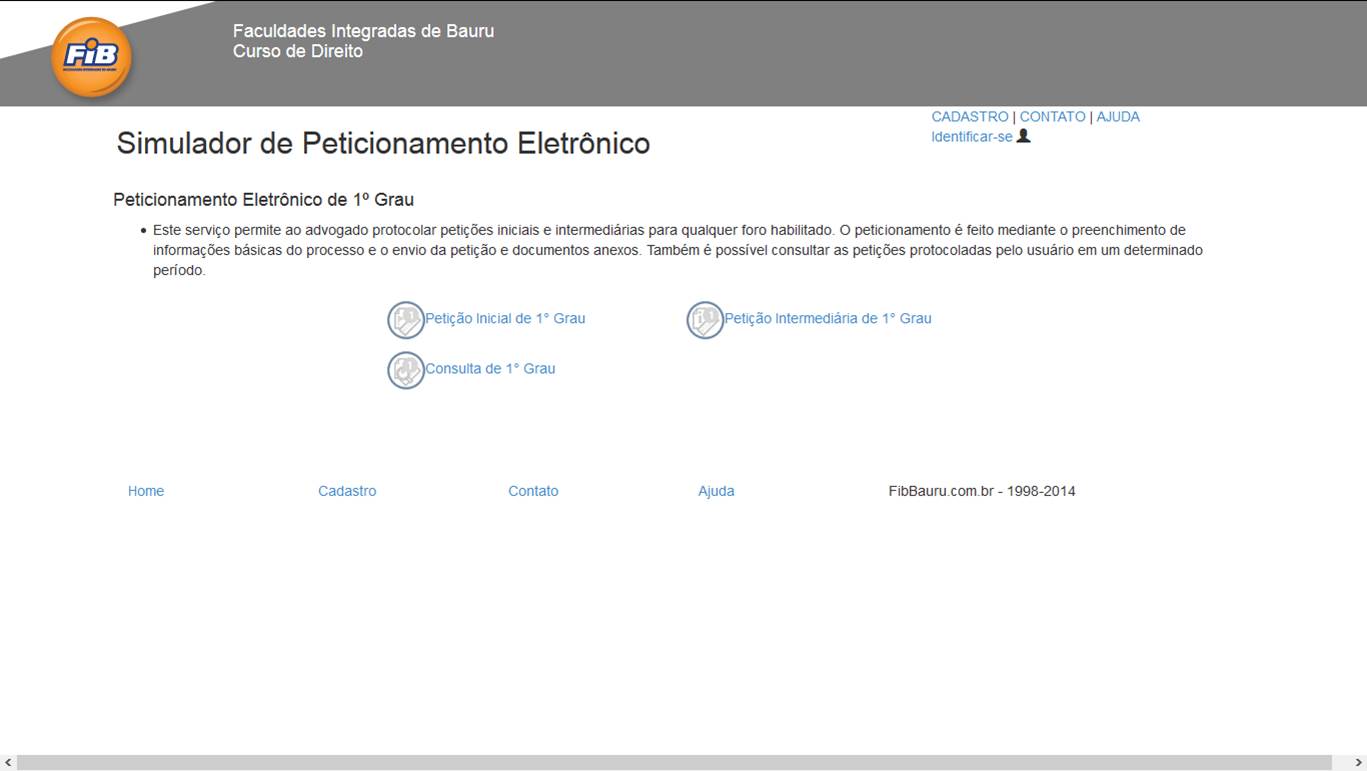Screen dimensions: 1367x771
Task: Click the Consulta de 1° Grau icon
Action: [x=406, y=370]
